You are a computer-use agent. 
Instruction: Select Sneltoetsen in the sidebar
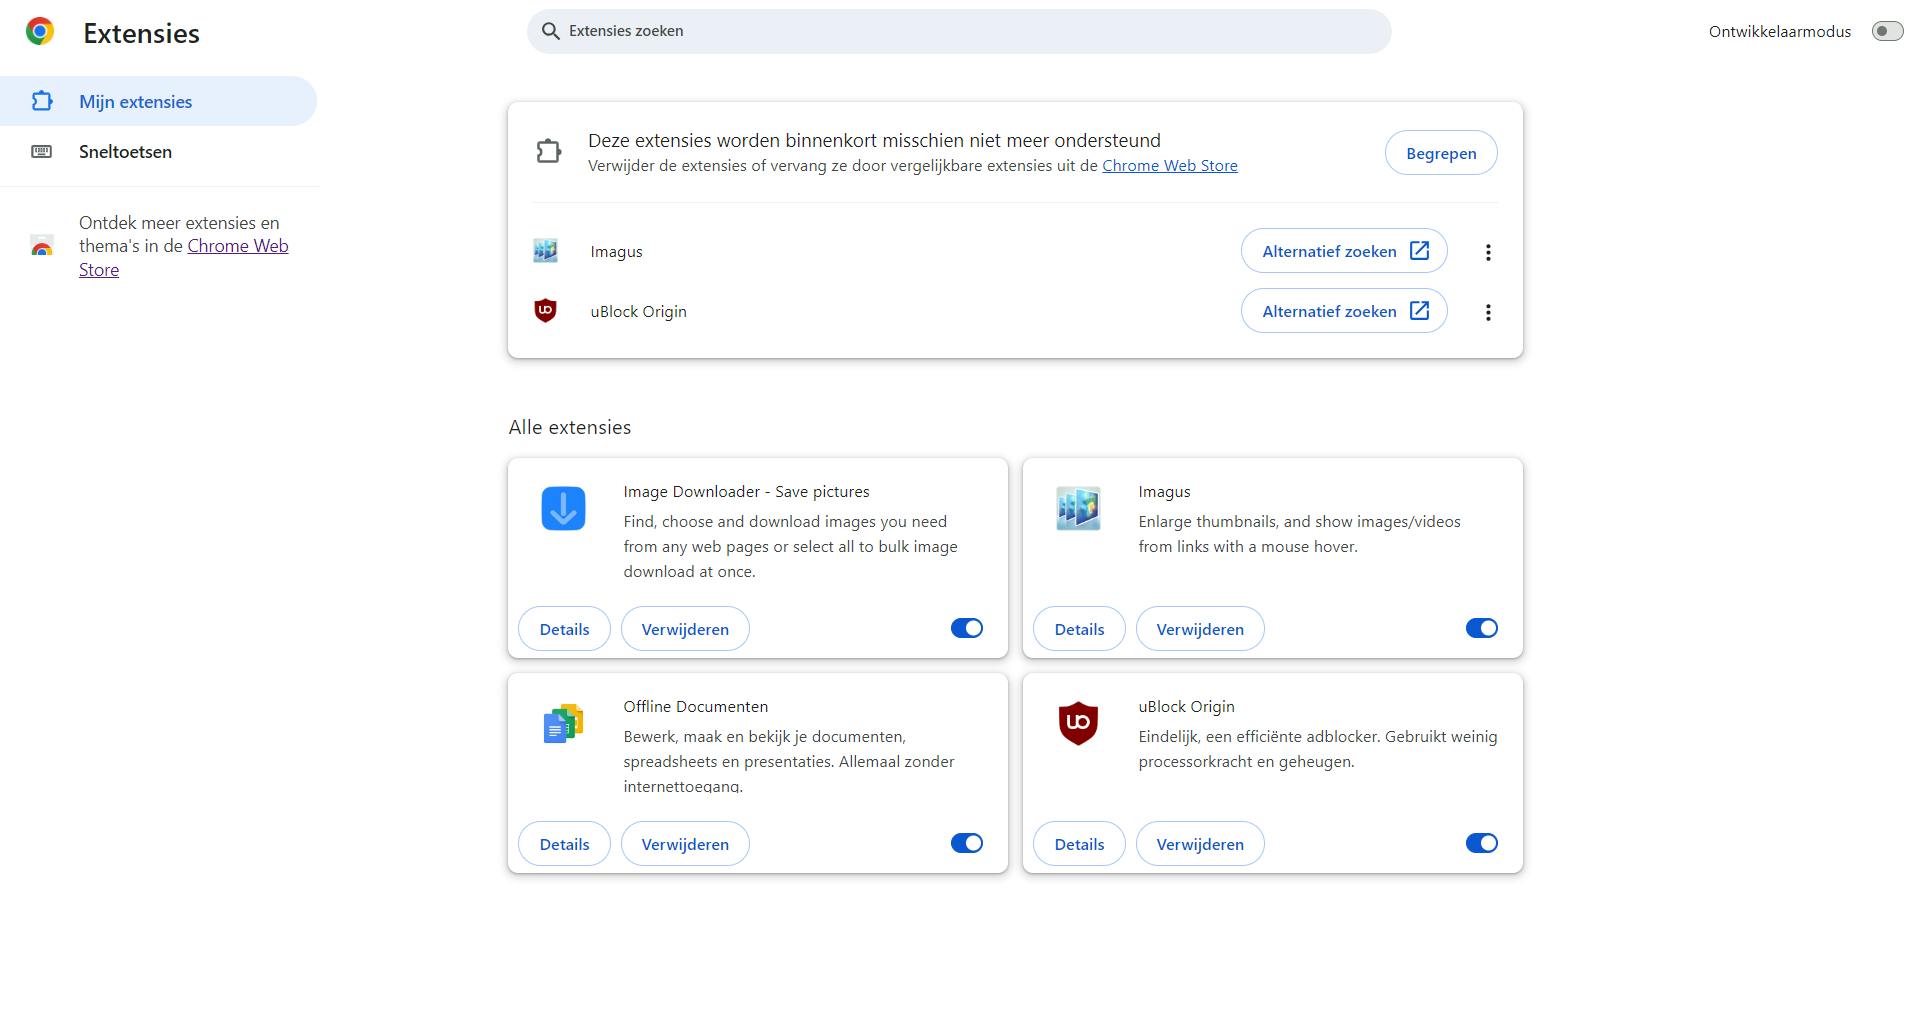tap(125, 152)
